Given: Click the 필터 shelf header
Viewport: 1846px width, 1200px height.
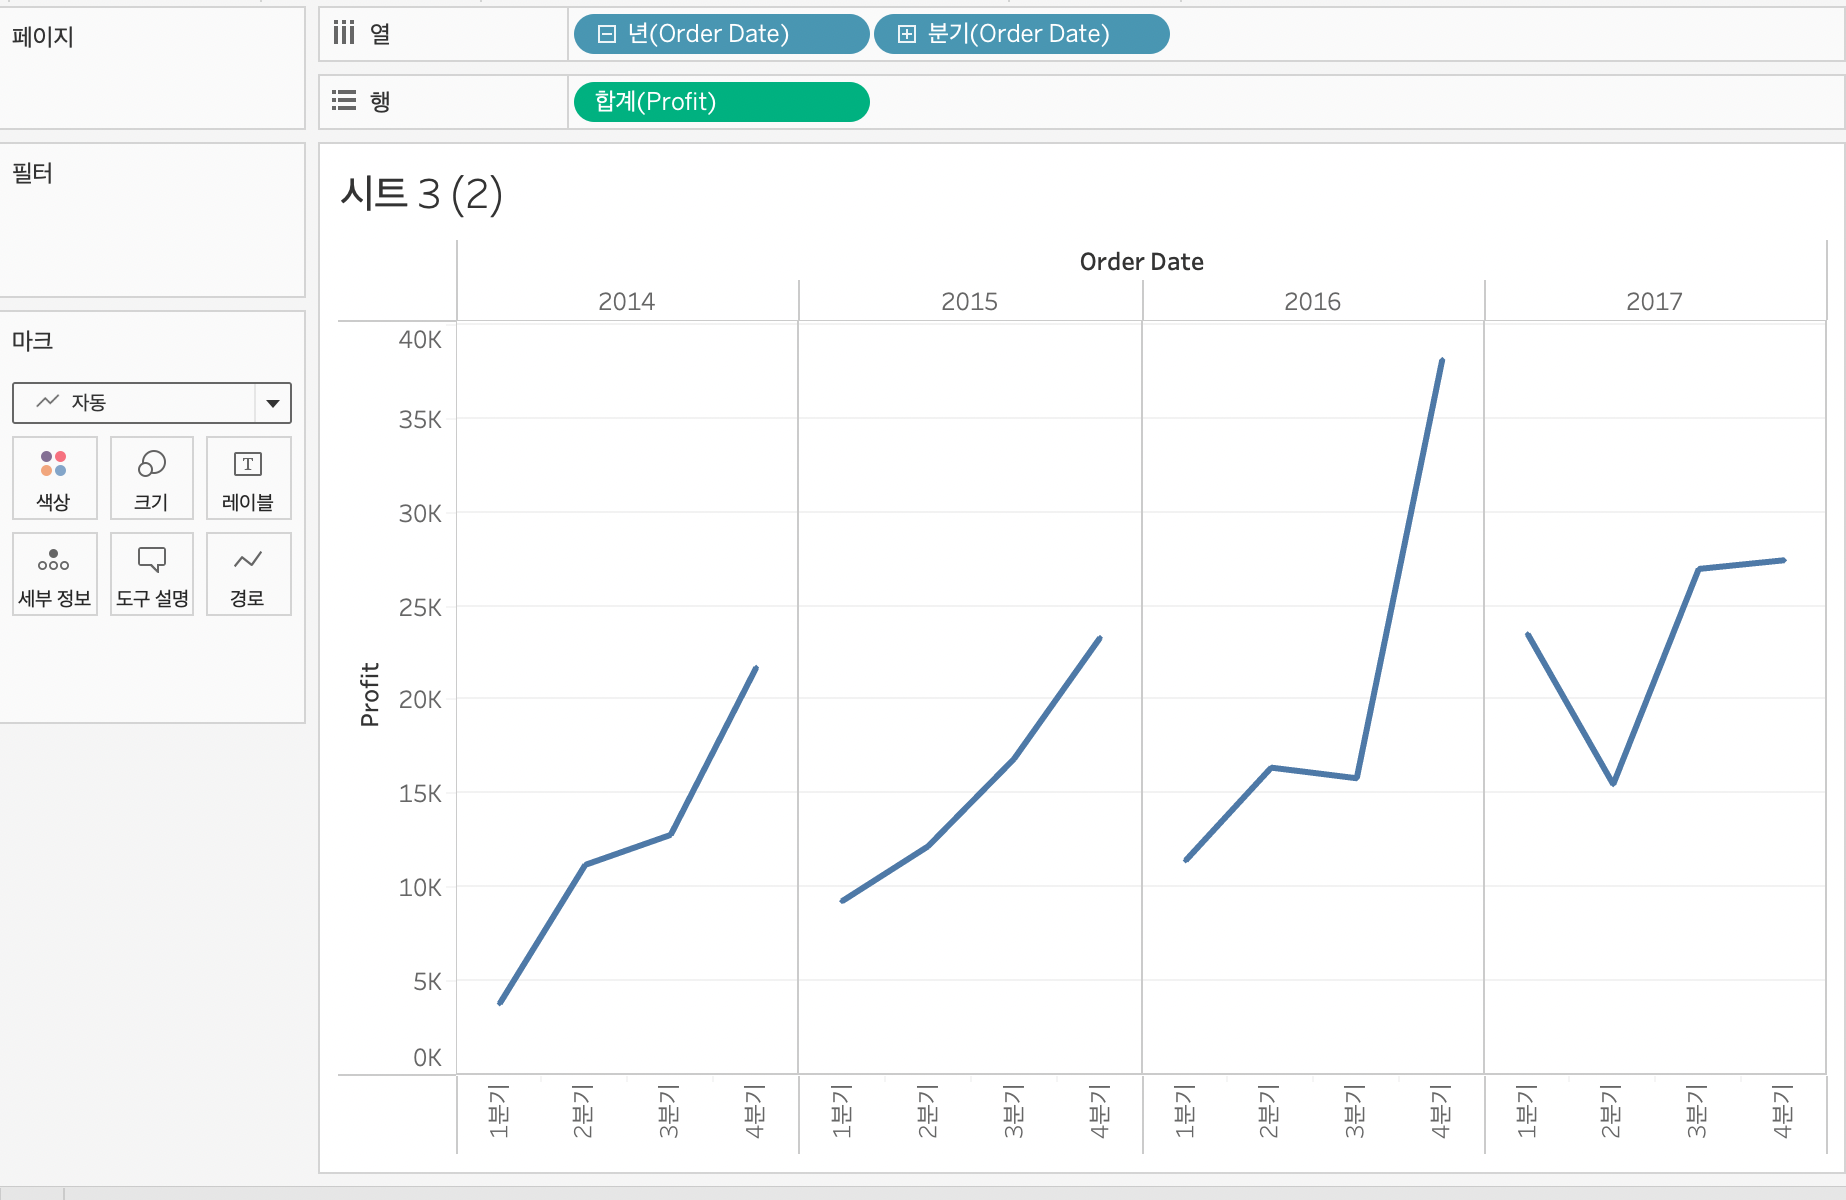Looking at the screenshot, I should (x=32, y=173).
